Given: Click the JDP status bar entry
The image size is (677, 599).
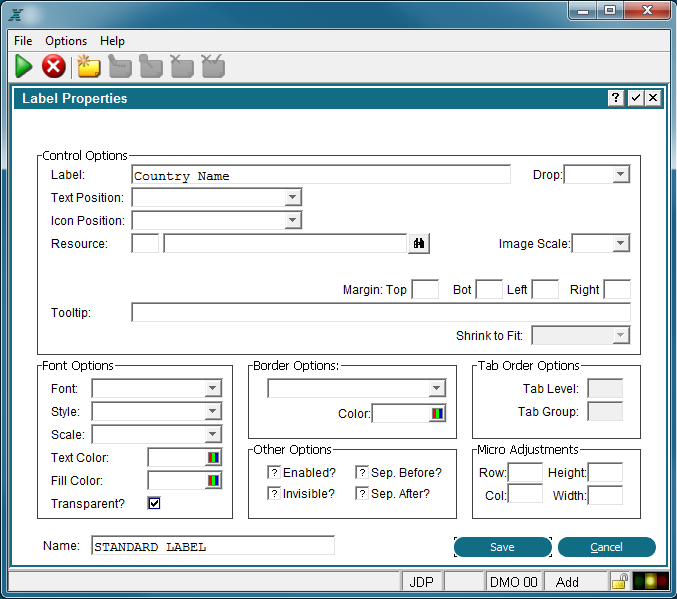Looking at the screenshot, I should click(x=421, y=582).
